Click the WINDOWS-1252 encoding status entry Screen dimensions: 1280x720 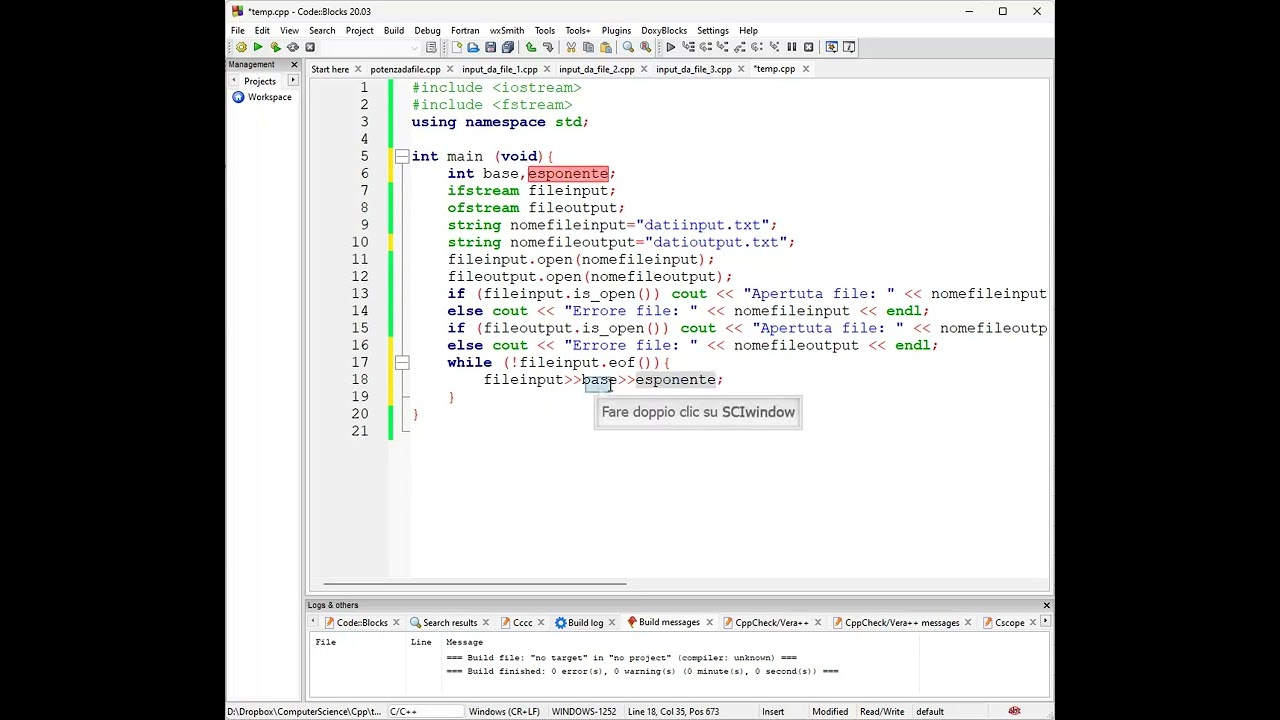click(x=584, y=712)
